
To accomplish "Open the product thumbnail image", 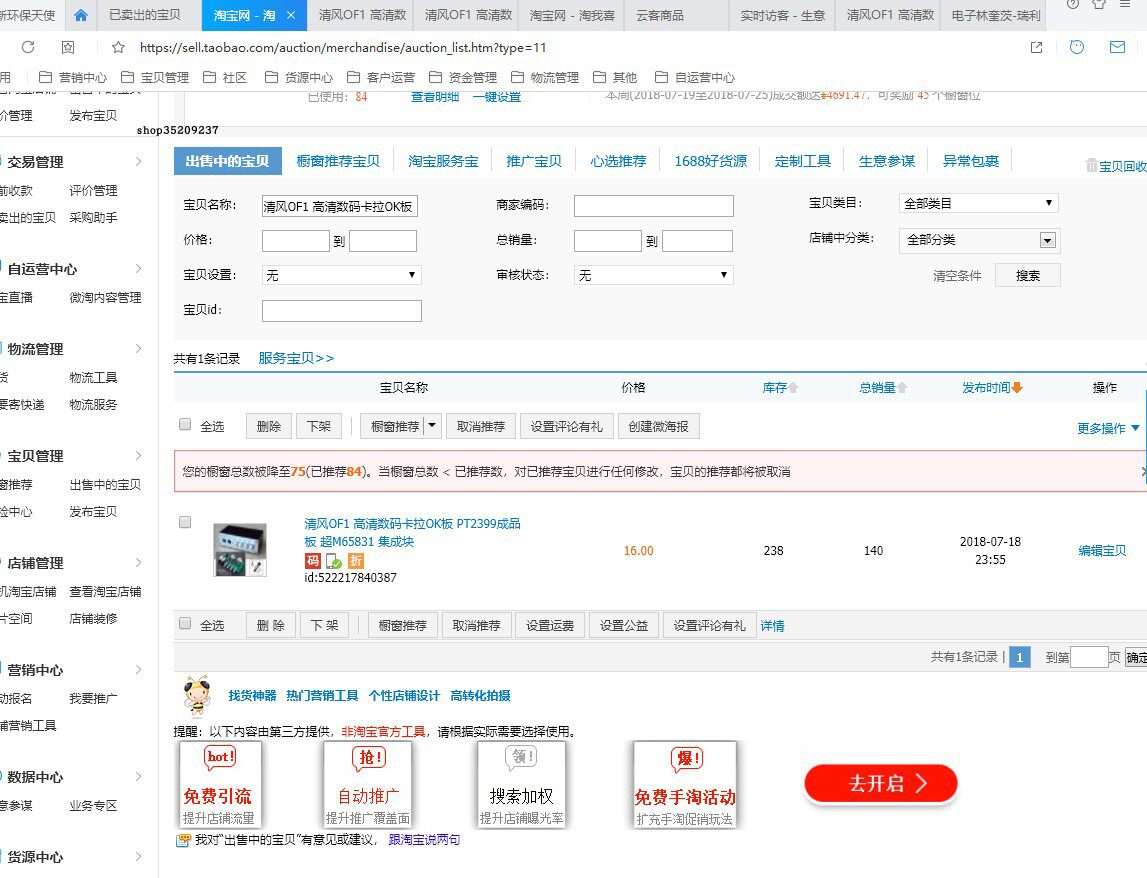I will (240, 549).
